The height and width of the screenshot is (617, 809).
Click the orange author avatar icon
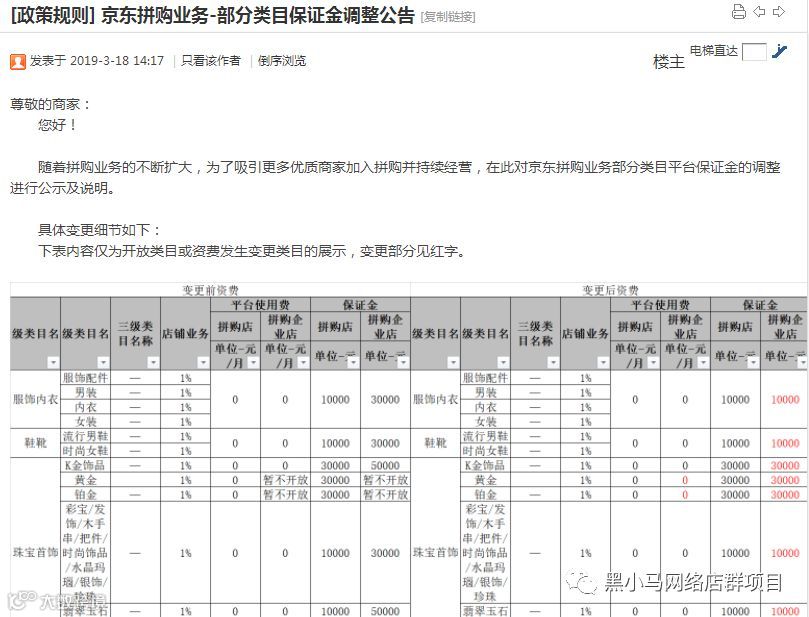[x=18, y=61]
